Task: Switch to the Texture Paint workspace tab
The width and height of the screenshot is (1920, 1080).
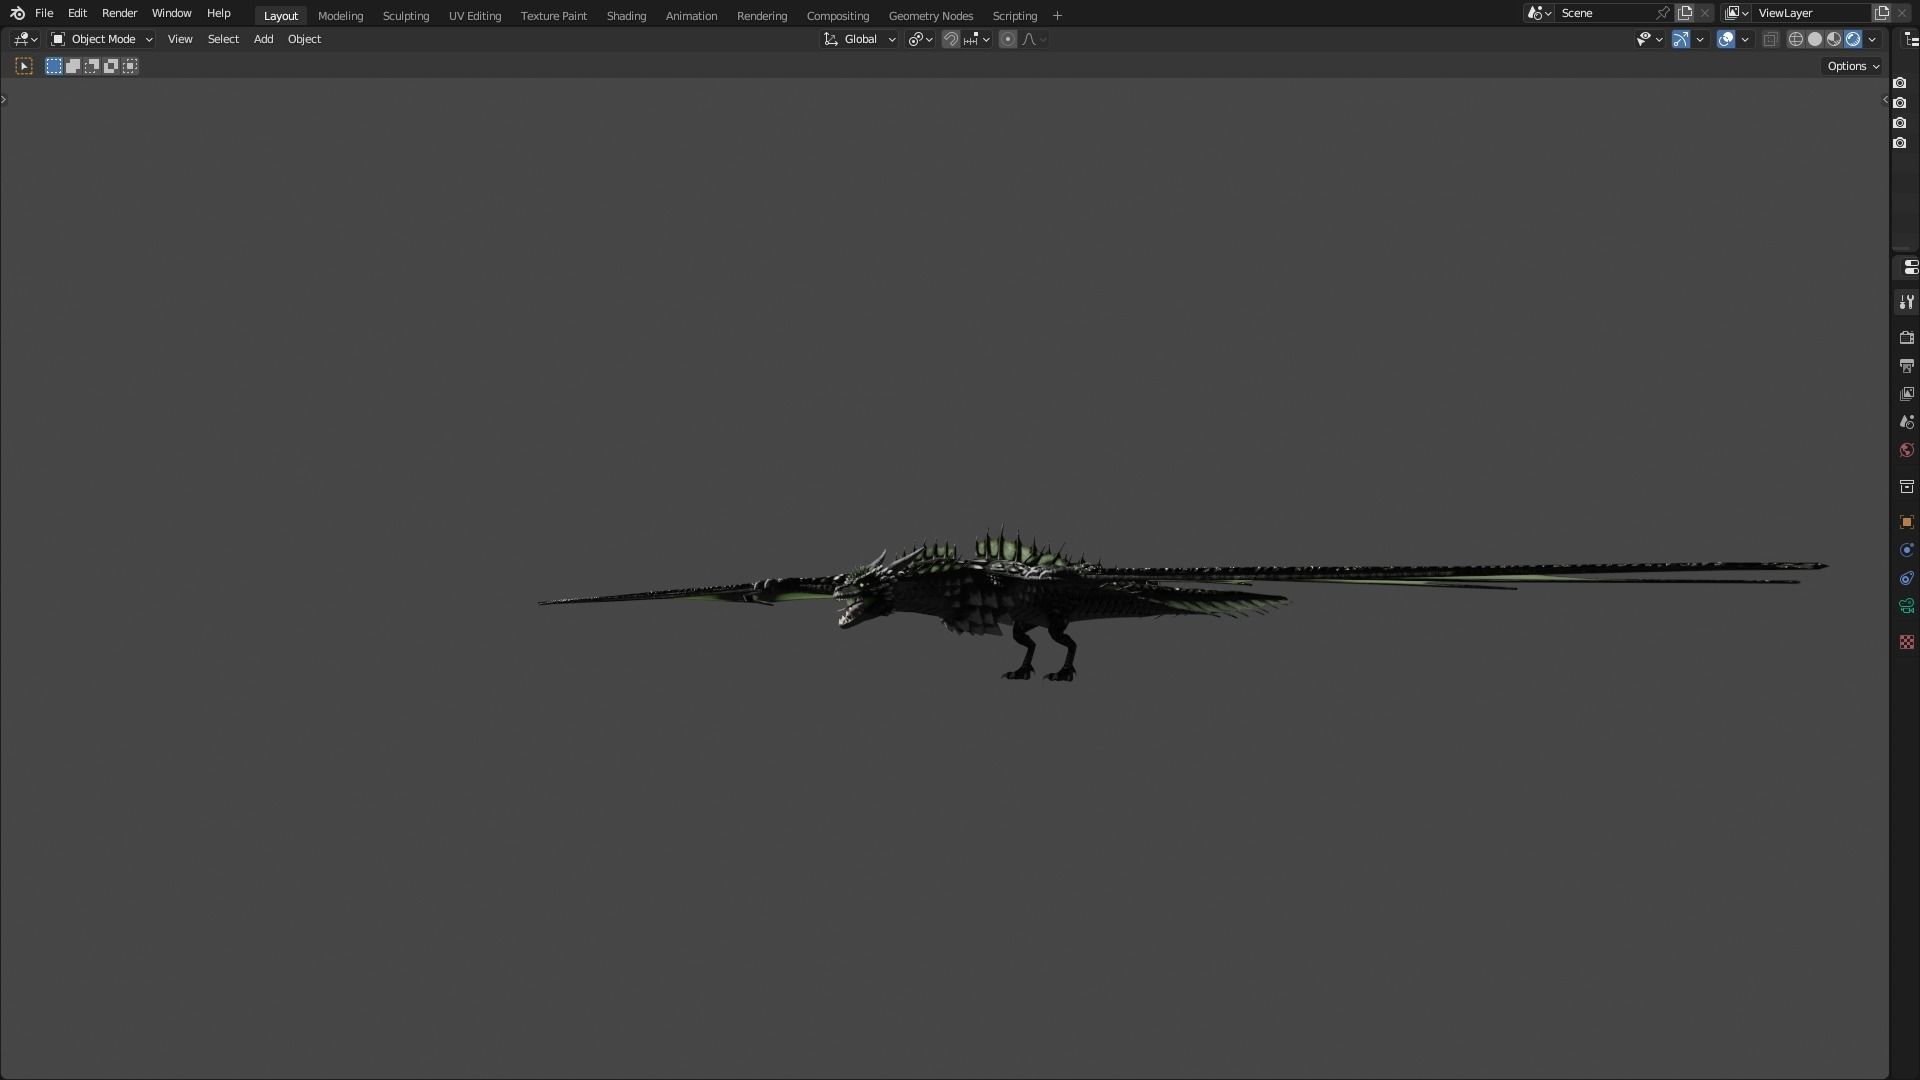Action: (553, 16)
